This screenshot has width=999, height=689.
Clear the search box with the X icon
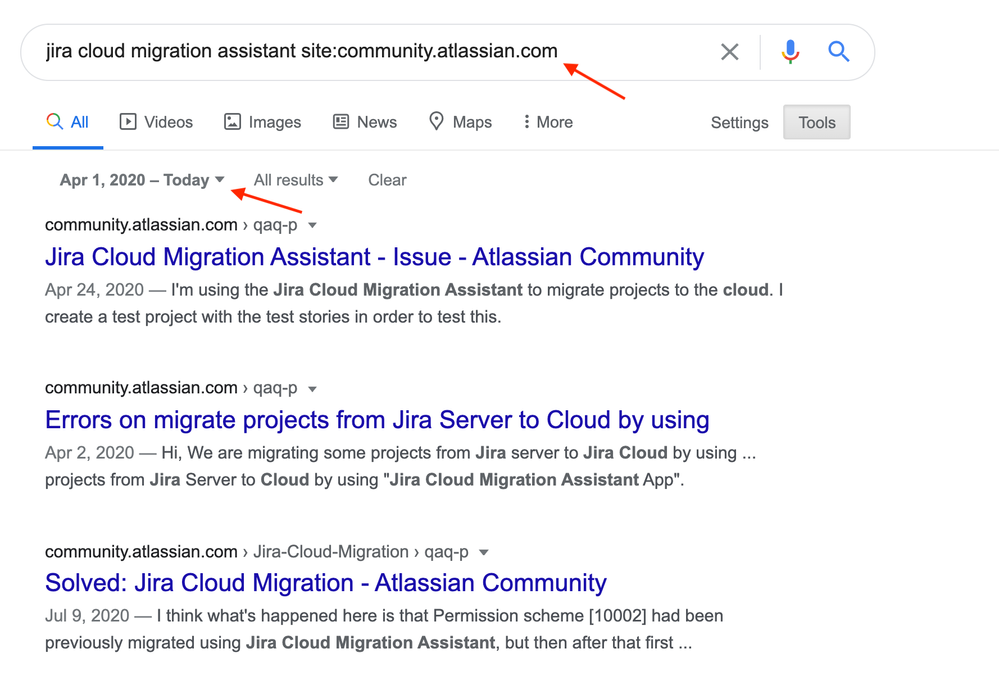(x=729, y=52)
